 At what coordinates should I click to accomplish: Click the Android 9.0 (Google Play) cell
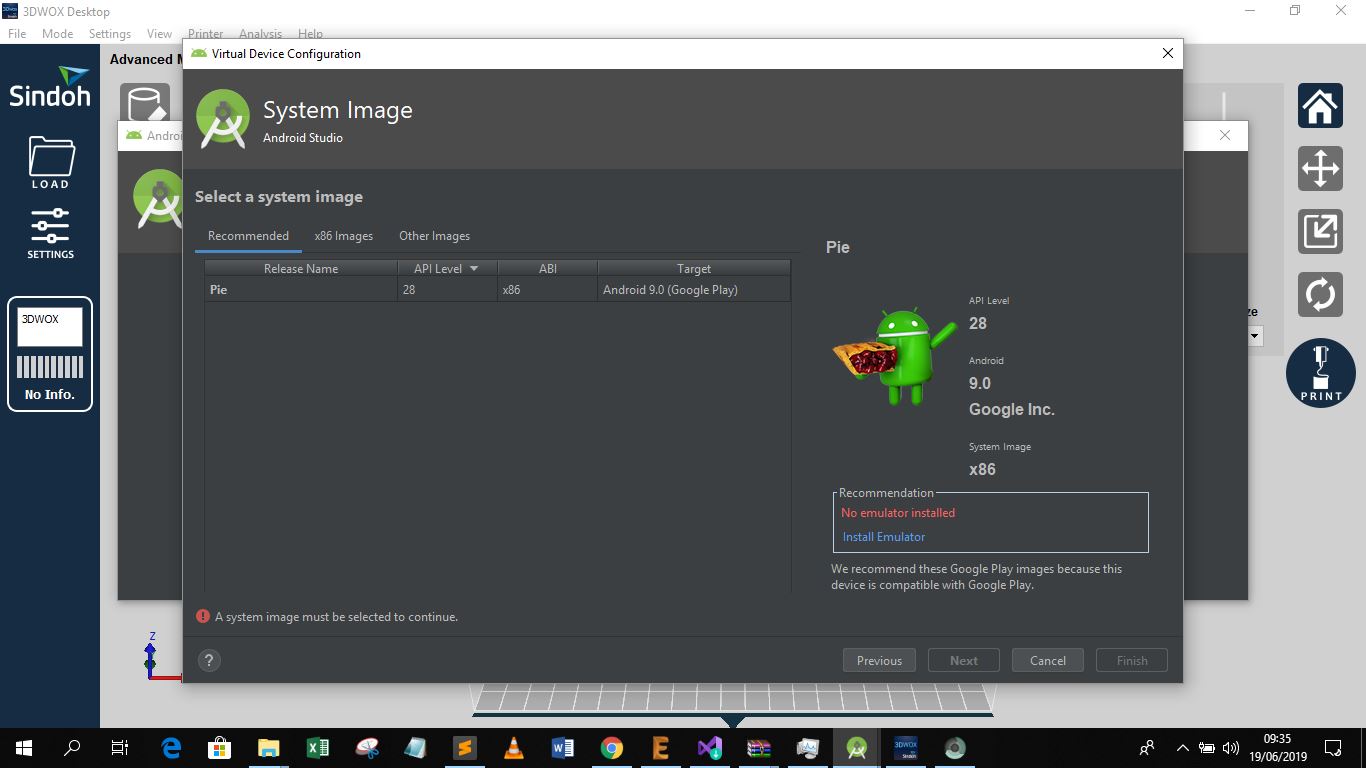(x=694, y=290)
